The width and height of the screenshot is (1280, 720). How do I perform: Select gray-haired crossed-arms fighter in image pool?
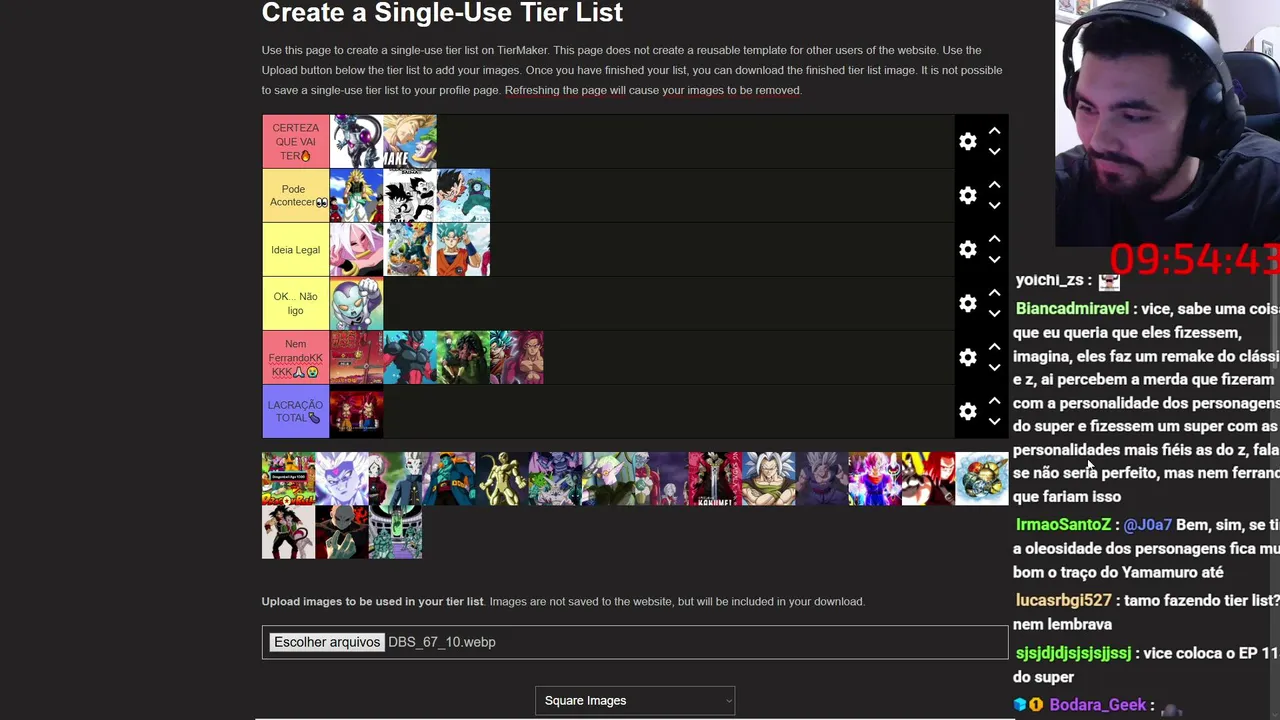[x=768, y=479]
